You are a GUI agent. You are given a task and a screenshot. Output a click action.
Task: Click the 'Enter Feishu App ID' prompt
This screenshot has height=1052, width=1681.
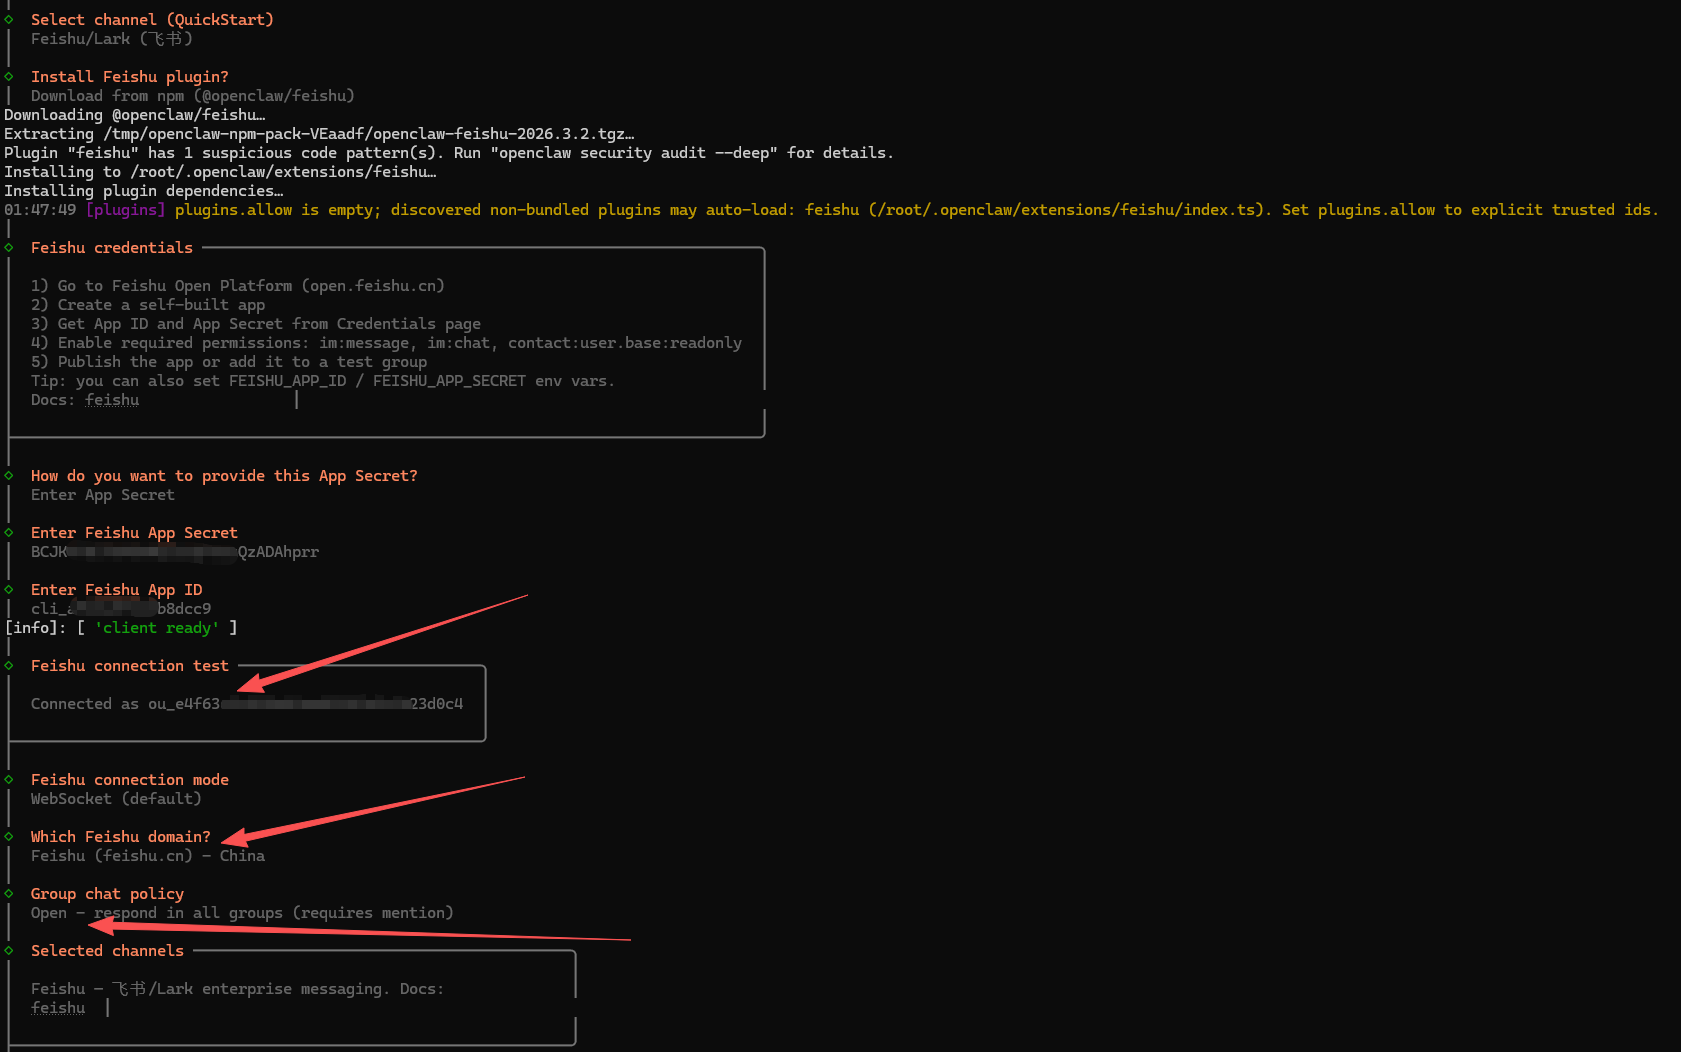(x=116, y=589)
